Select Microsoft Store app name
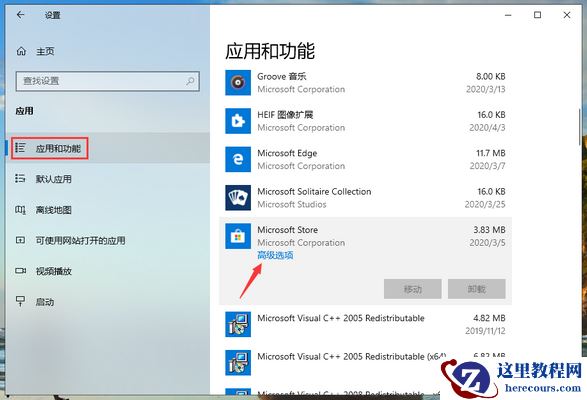Viewport: 587px width, 400px height. 288,230
